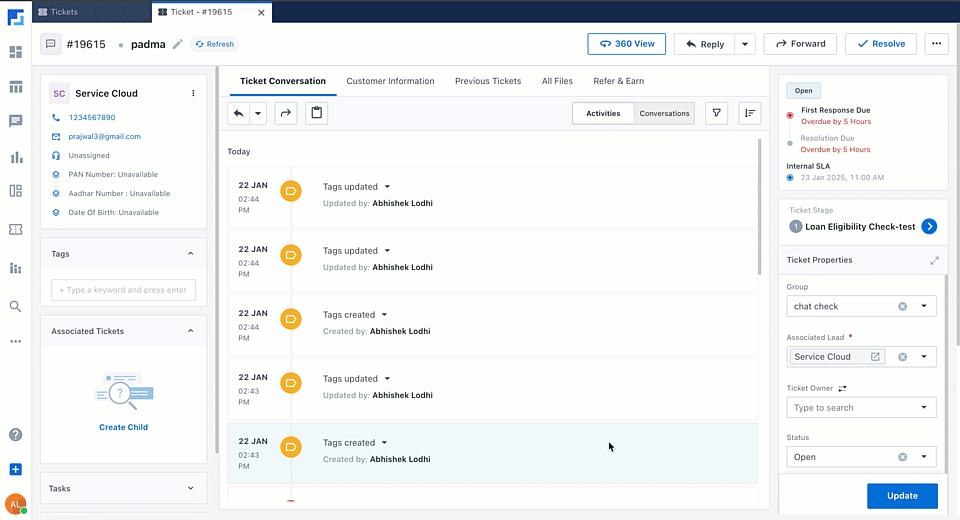Open the Associated Lead dropdown
960x520 pixels.
point(924,356)
